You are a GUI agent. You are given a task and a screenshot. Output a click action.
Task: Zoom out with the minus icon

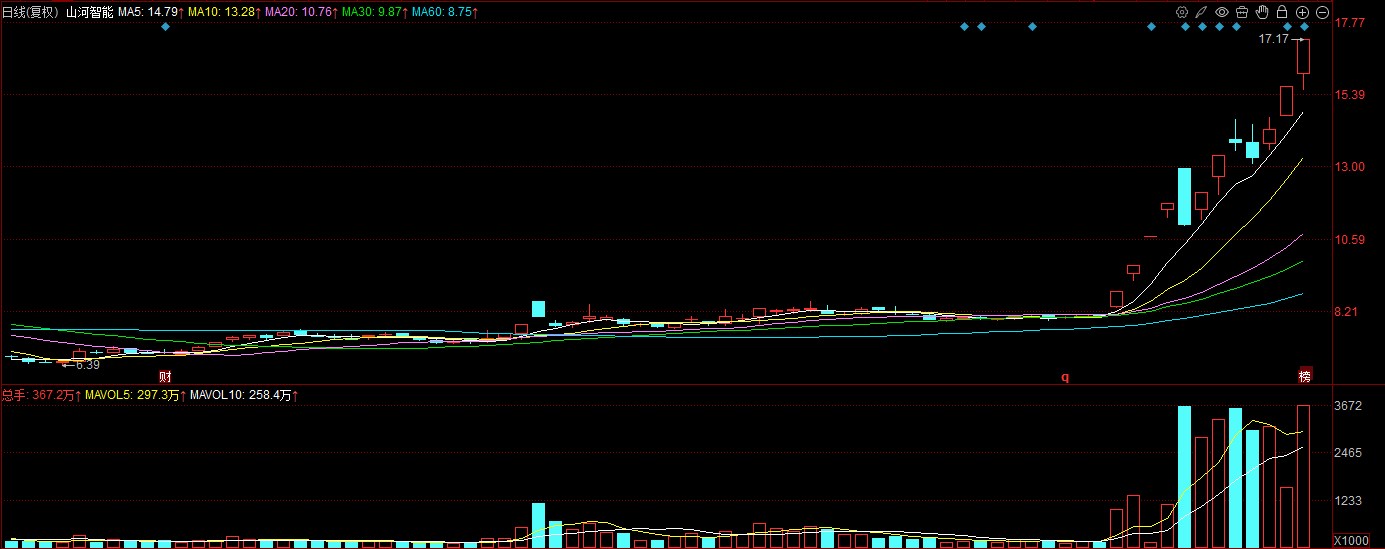coord(1322,12)
